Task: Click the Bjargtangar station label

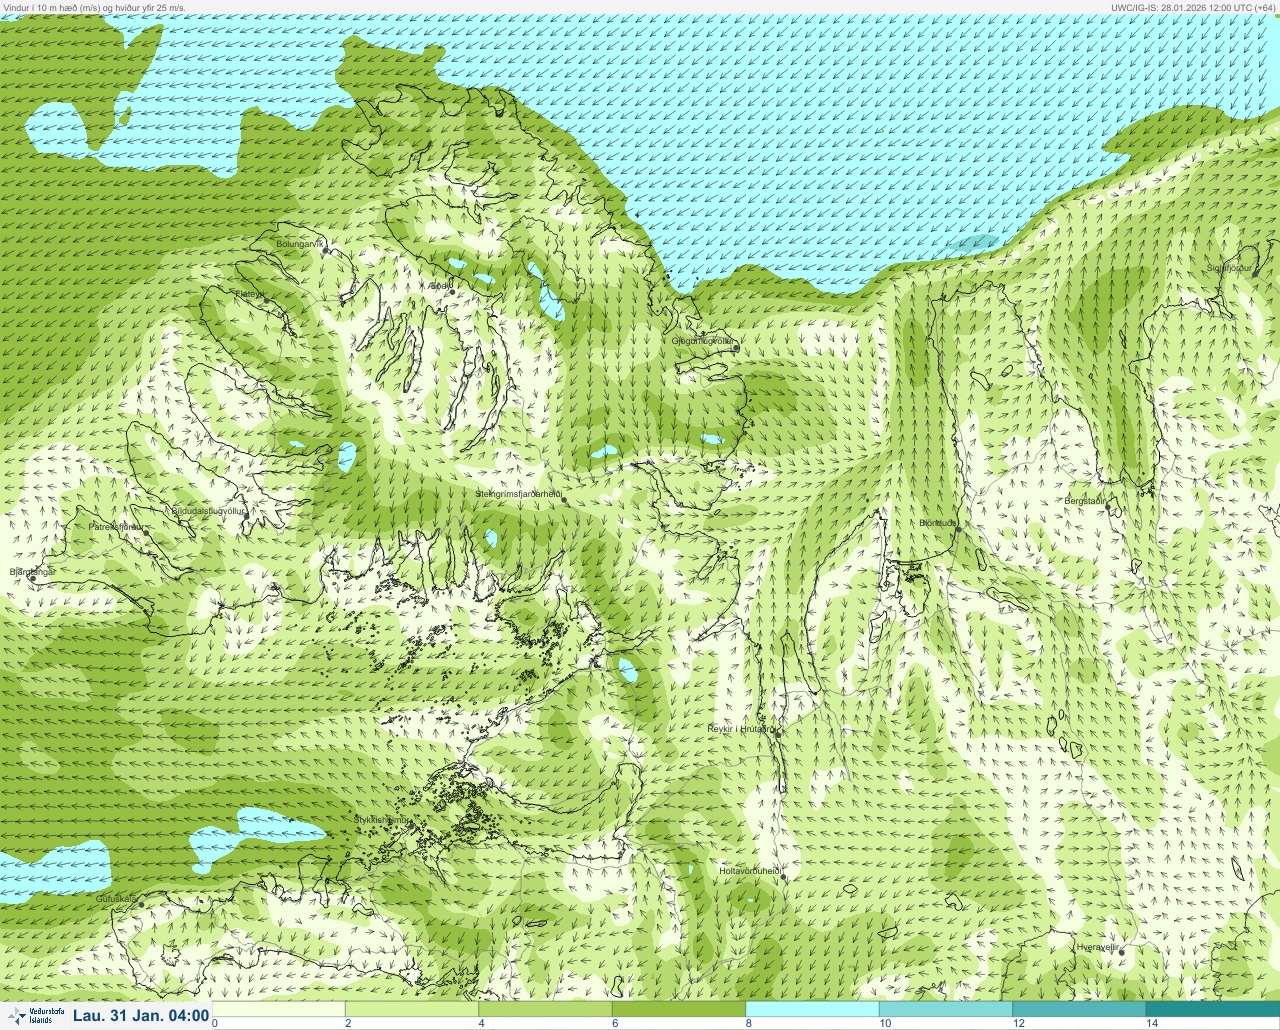Action: coord(32,572)
